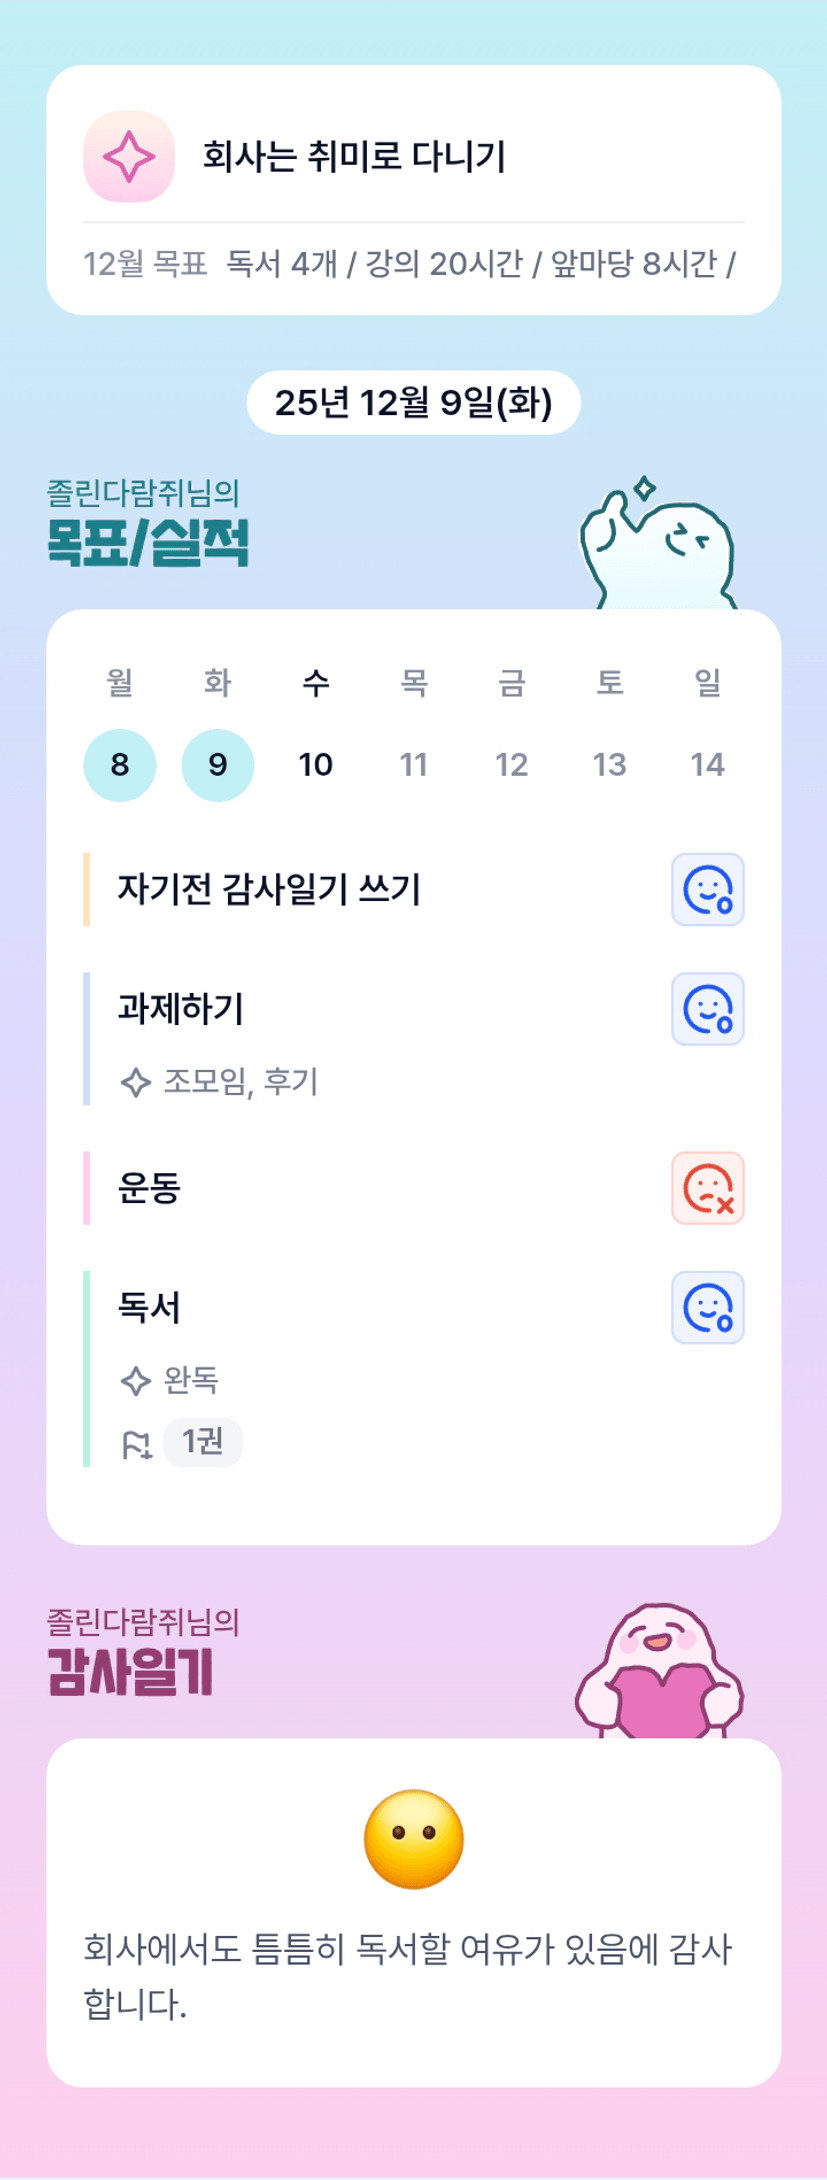
Task: Tap the smiley status icon for 자기전 감사일기 쓰기
Action: 707,889
